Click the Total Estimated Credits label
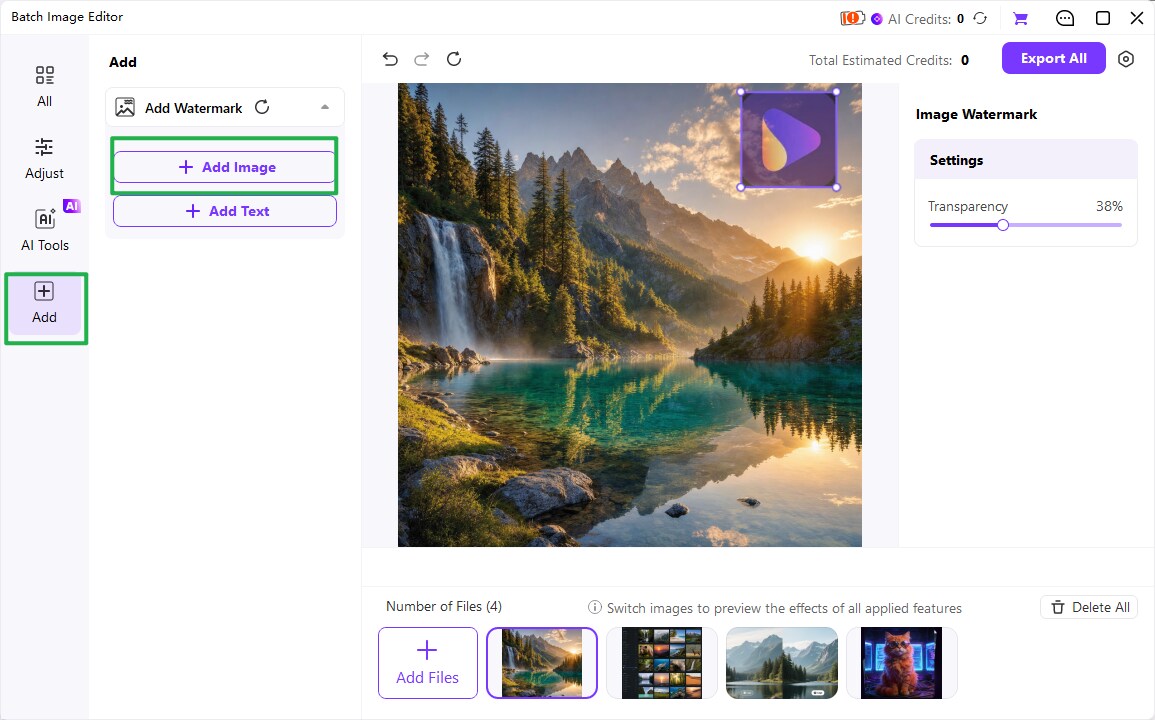This screenshot has width=1155, height=720. coord(880,60)
